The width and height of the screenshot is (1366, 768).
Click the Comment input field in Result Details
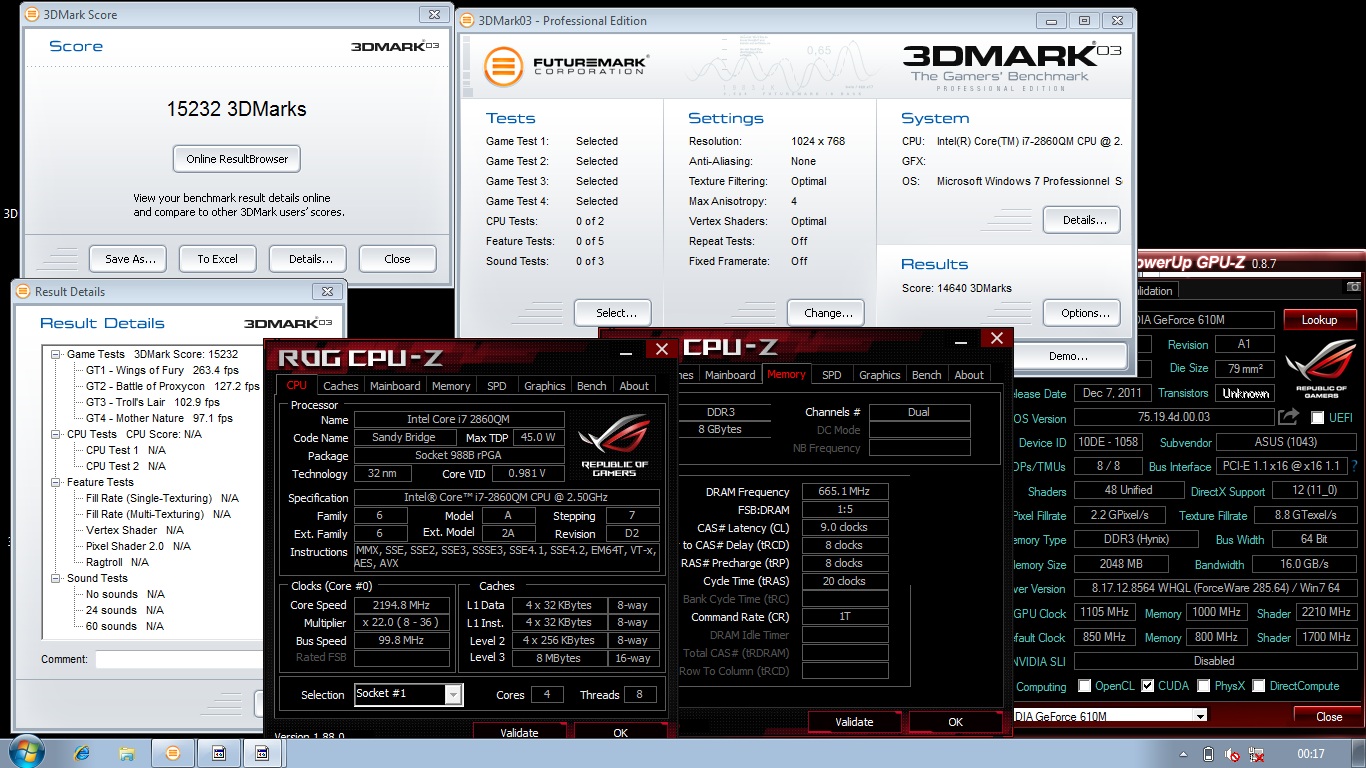click(179, 660)
